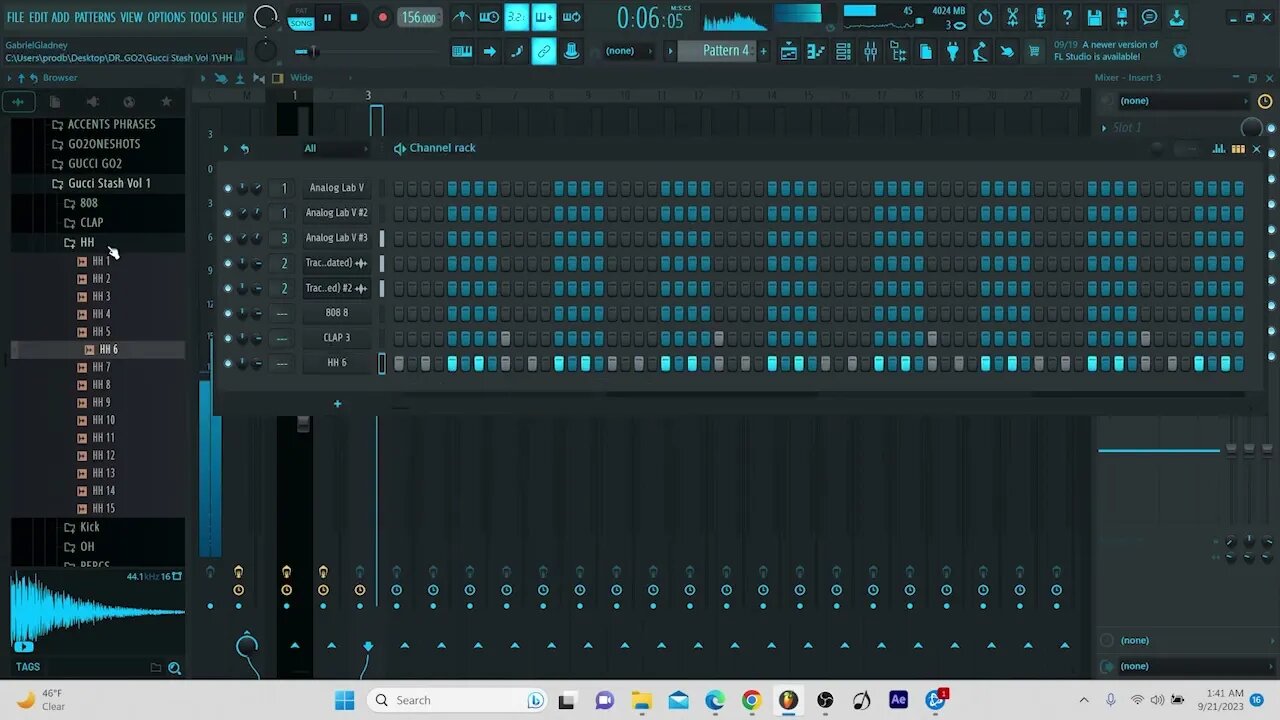
Task: Toggle channel rack step sequencer view icon
Action: pyautogui.click(x=1238, y=149)
